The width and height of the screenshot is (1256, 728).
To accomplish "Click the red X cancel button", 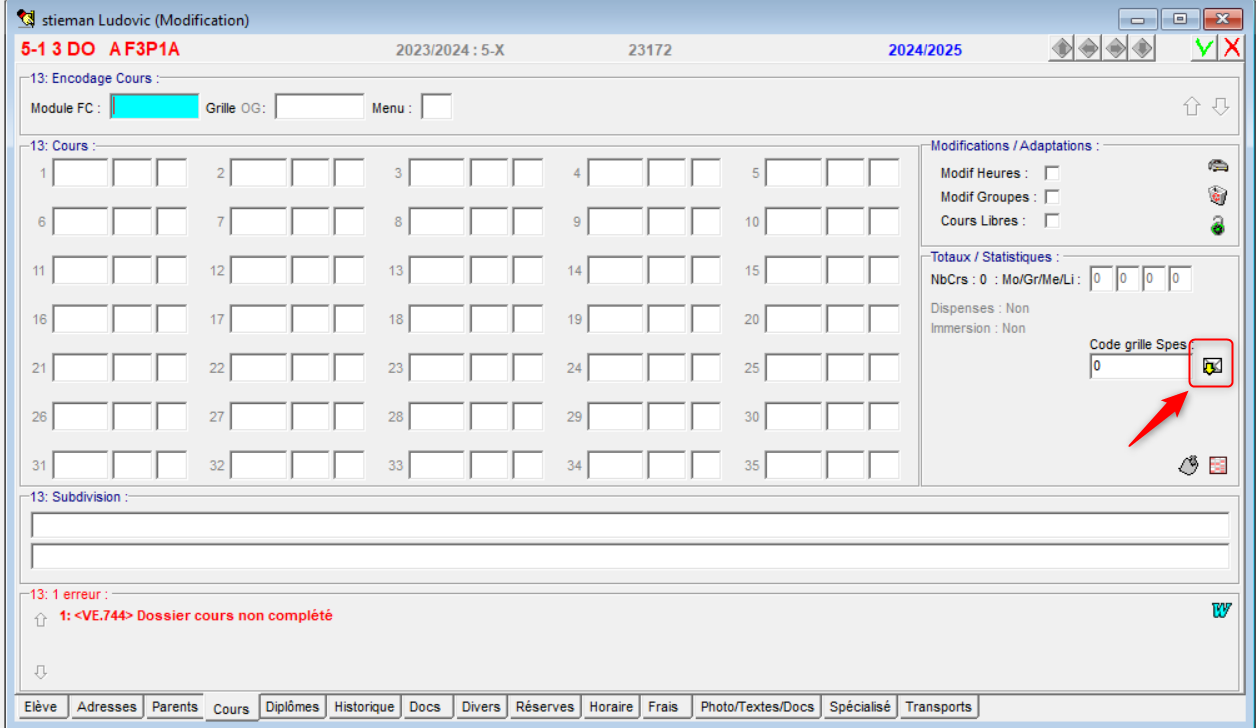I will tap(1231, 49).
